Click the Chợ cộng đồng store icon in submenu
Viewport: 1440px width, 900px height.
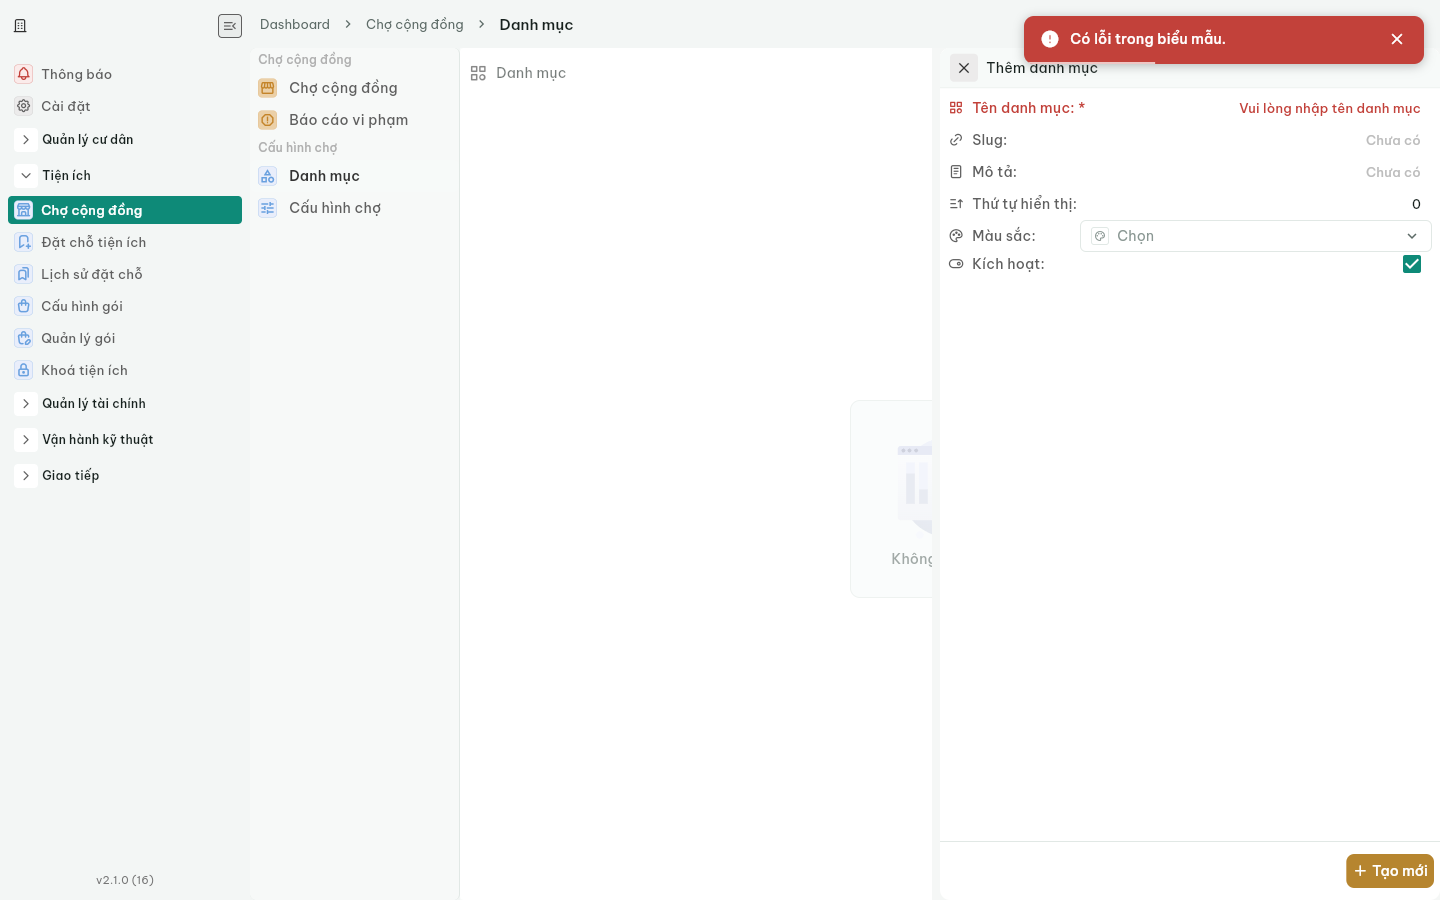click(x=268, y=88)
